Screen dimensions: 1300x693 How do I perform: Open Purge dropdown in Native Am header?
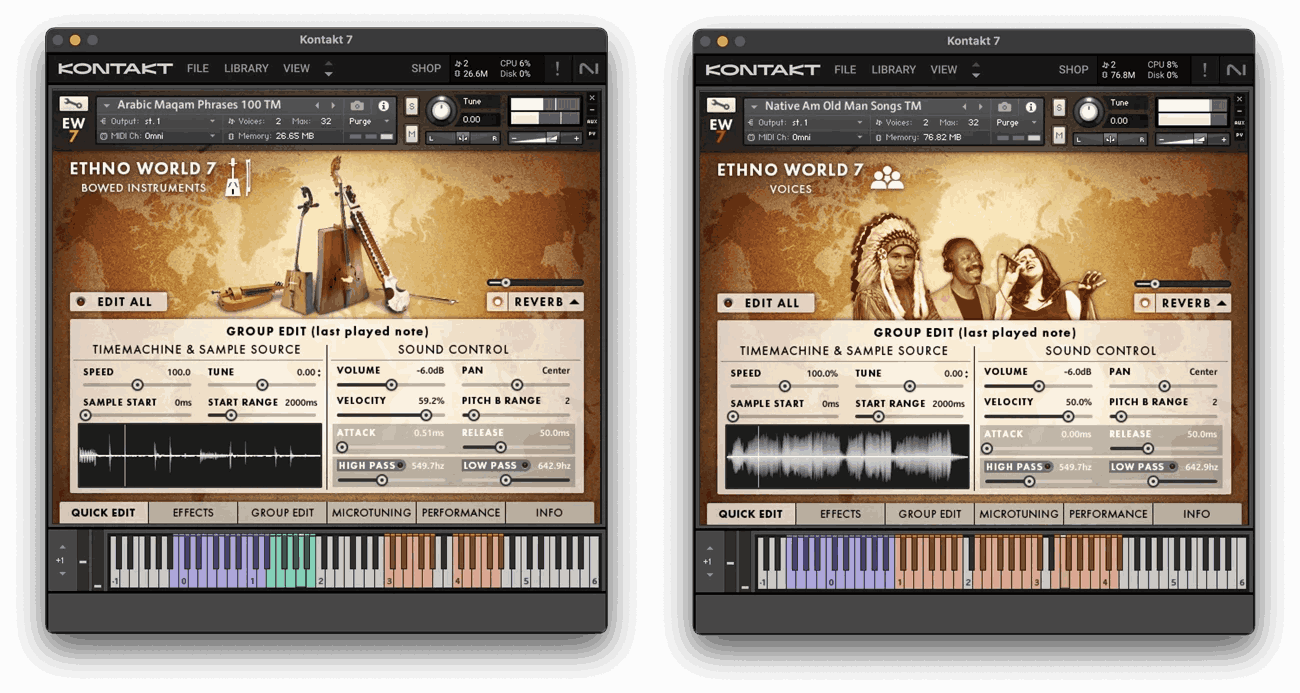pos(1016,122)
